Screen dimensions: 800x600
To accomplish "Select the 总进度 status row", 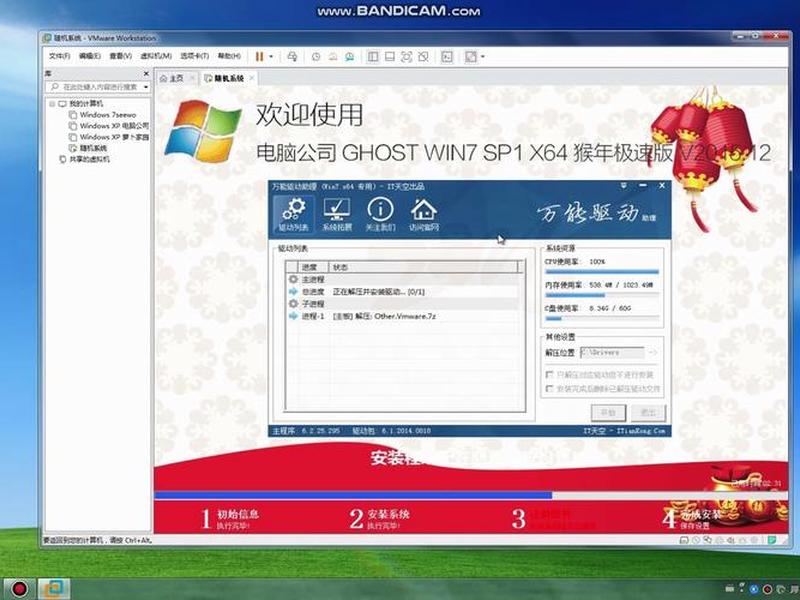I will (405, 292).
